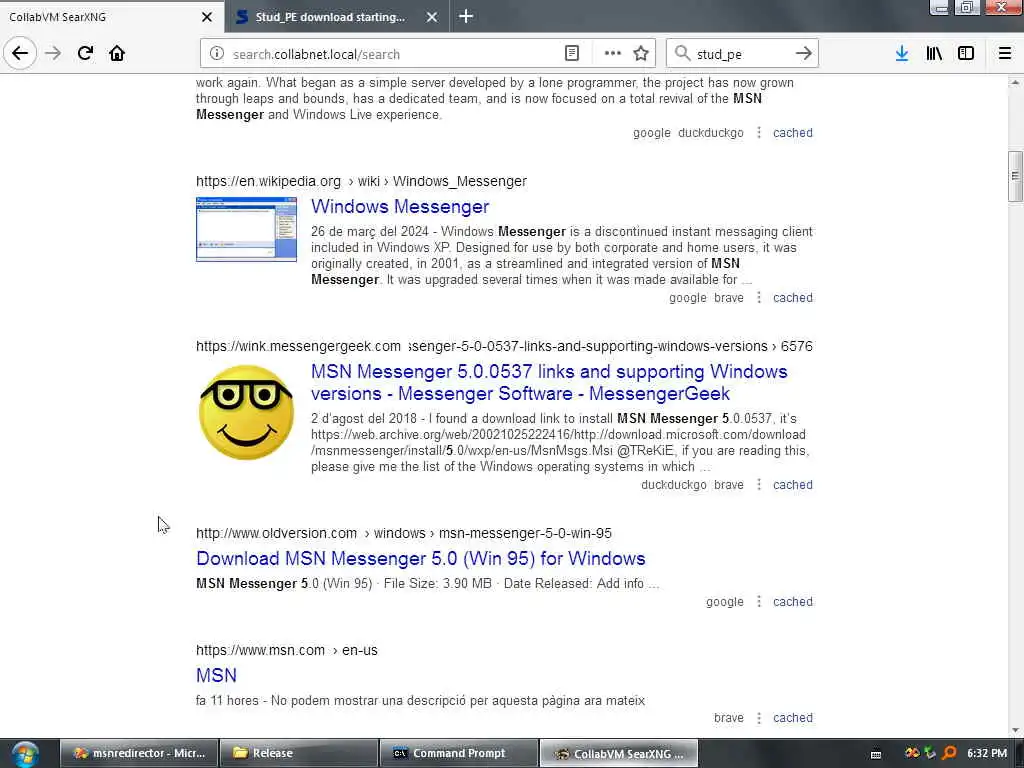This screenshot has width=1024, height=768.
Task: Open MSN Messenger 5.0.0537 links result
Action: tap(549, 382)
